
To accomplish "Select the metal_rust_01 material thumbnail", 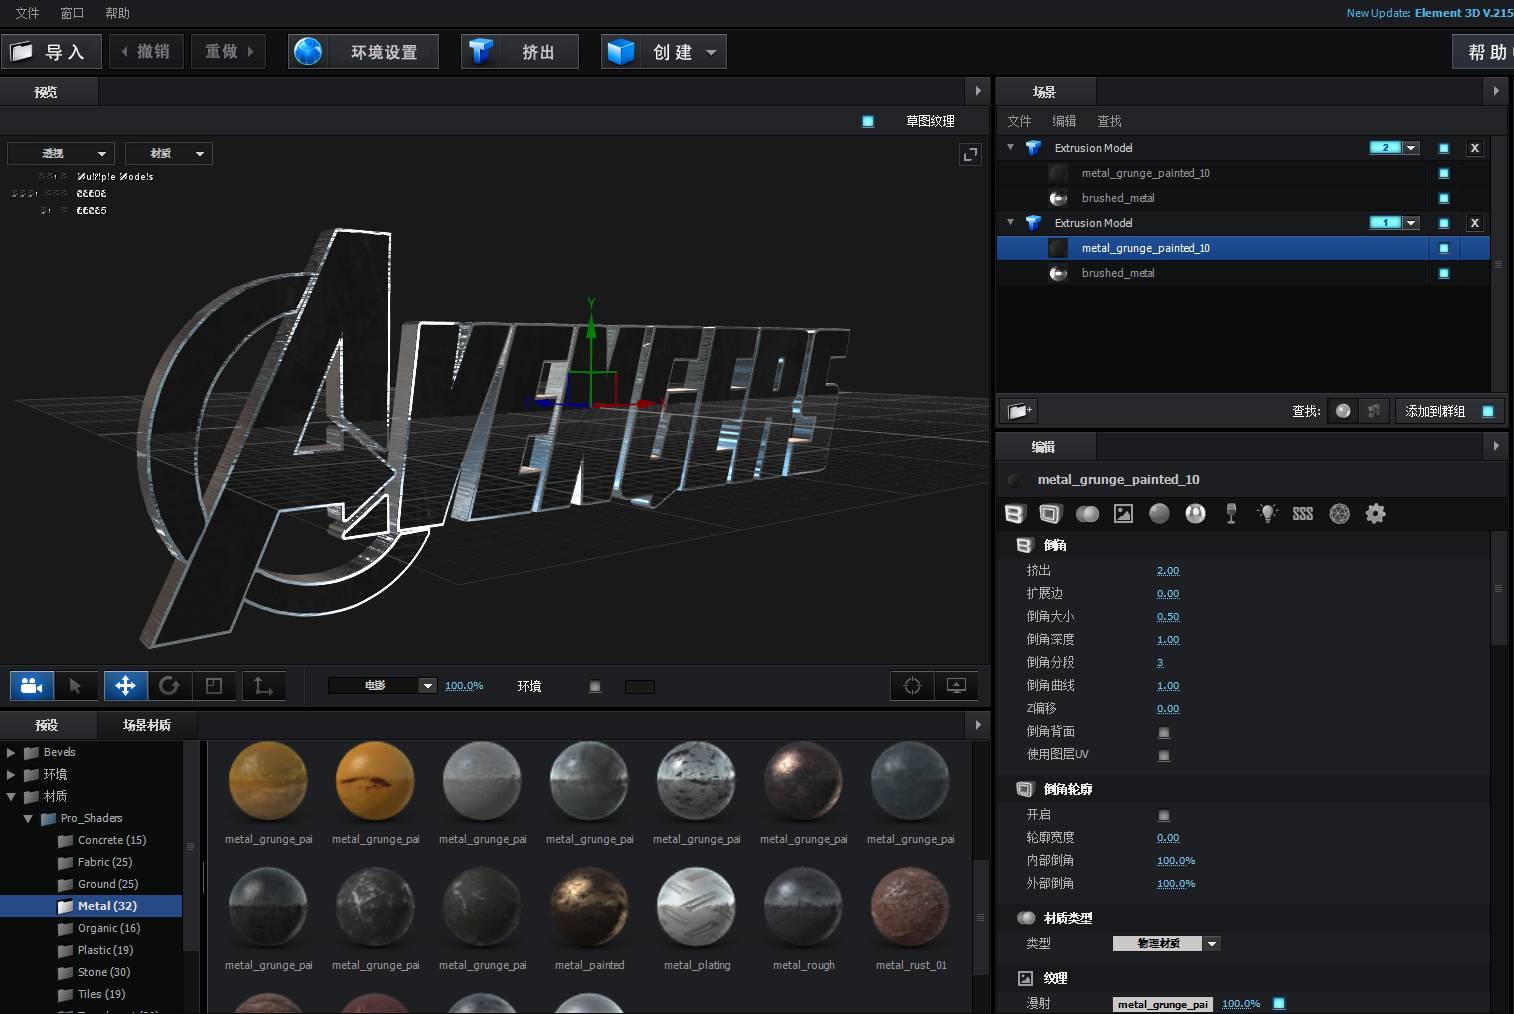I will point(910,907).
